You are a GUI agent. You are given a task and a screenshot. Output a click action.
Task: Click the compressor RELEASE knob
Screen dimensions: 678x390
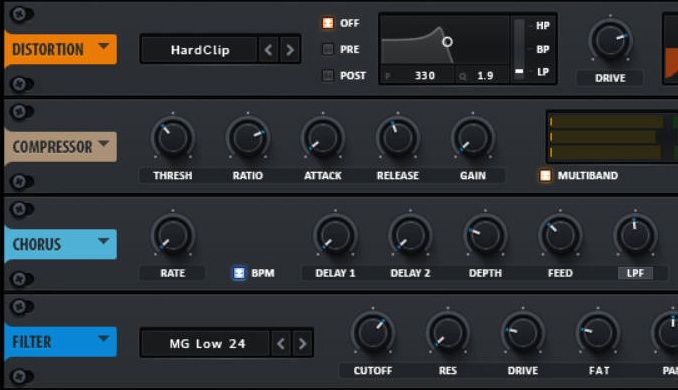pos(398,138)
